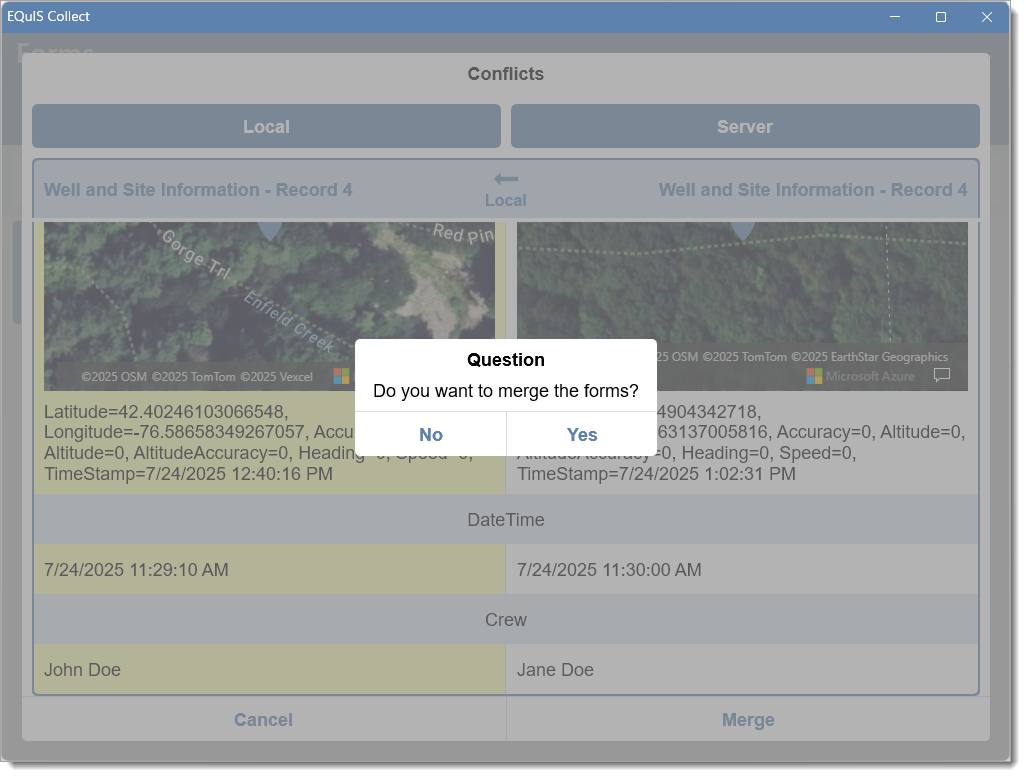Click the Merge button in Conflicts
The image size is (1026, 777).
[x=748, y=719]
